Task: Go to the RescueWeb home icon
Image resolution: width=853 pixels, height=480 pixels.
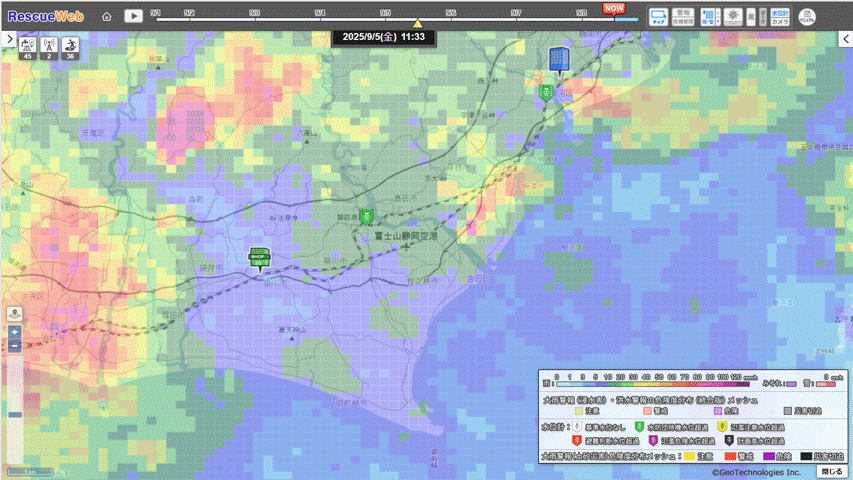Action: (107, 16)
